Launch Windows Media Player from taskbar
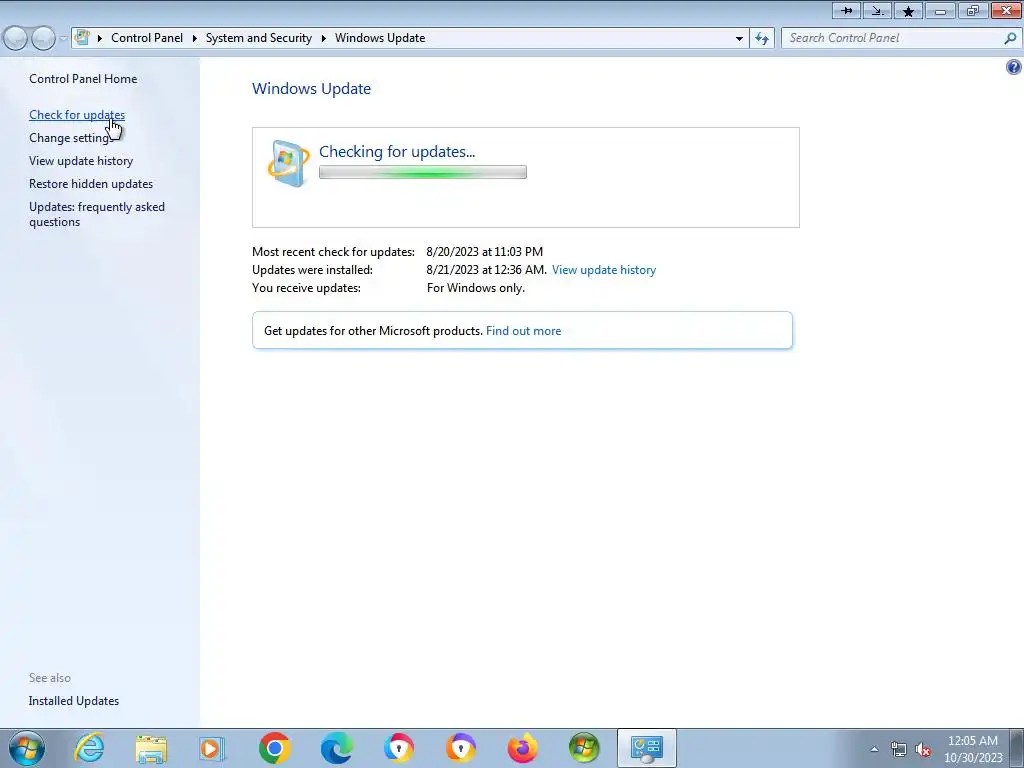1024x768 pixels. tap(212, 748)
